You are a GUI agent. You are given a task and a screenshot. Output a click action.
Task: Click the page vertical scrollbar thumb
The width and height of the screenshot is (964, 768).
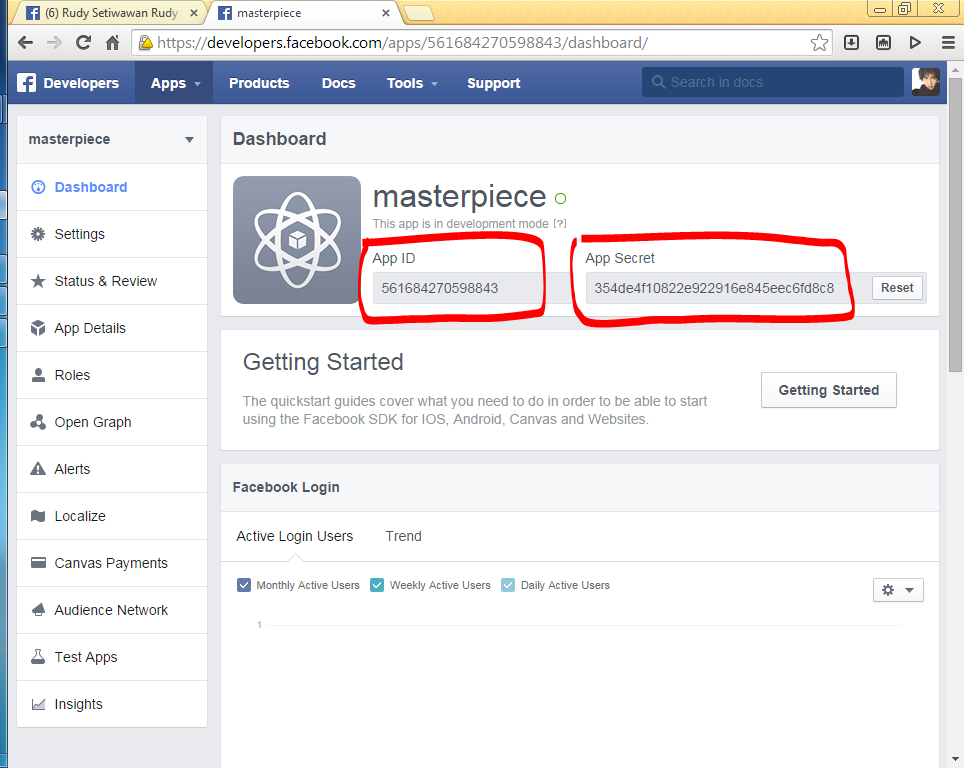click(x=955, y=224)
